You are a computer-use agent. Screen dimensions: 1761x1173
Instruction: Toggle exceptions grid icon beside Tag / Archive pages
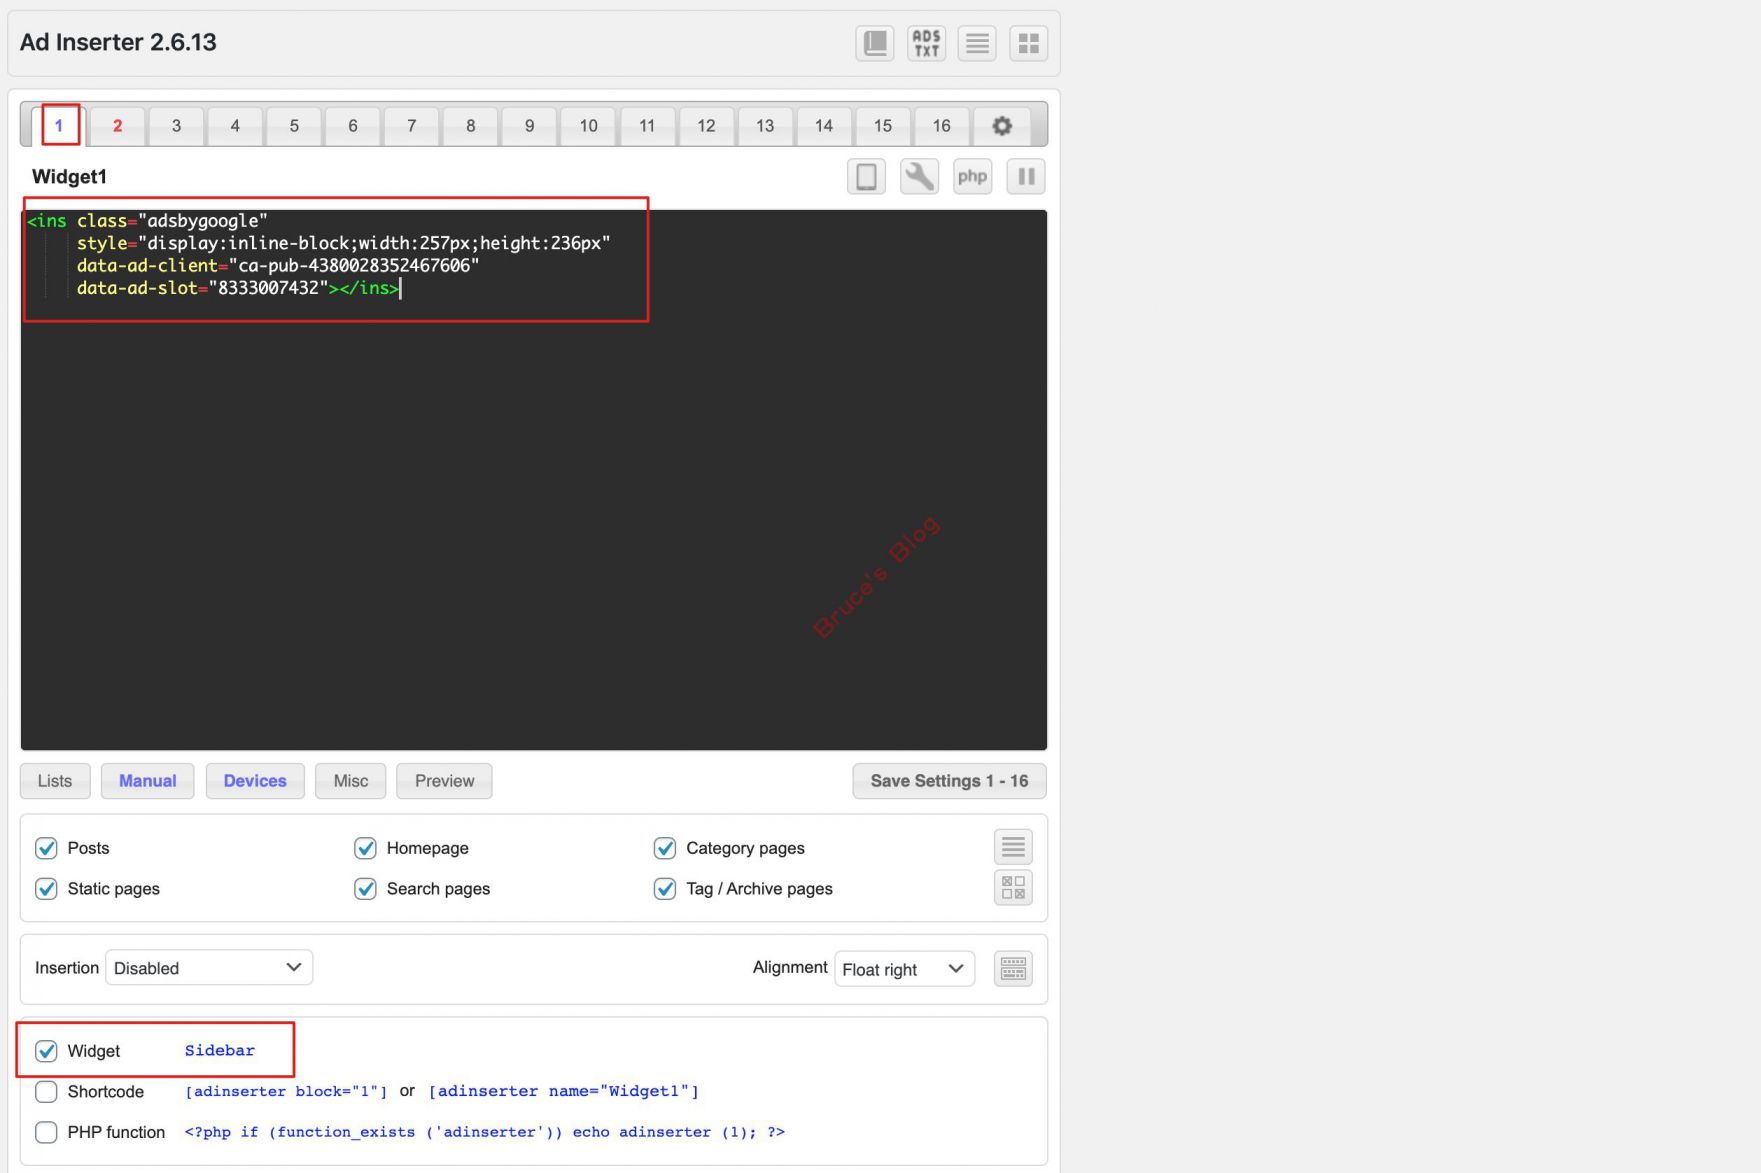1013,887
